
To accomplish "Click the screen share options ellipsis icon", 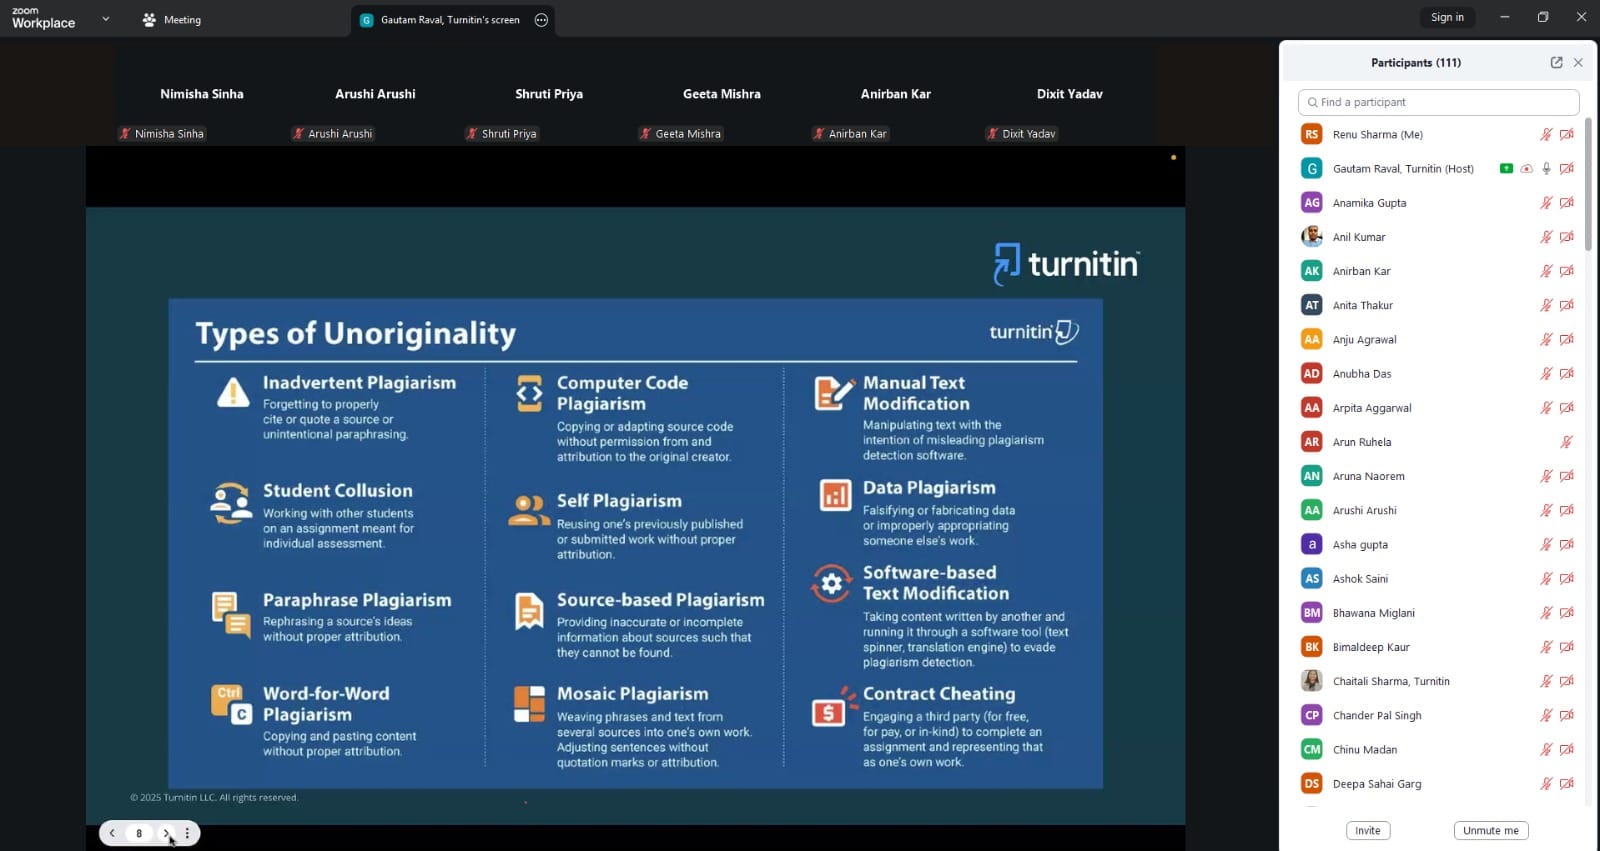I will point(541,20).
